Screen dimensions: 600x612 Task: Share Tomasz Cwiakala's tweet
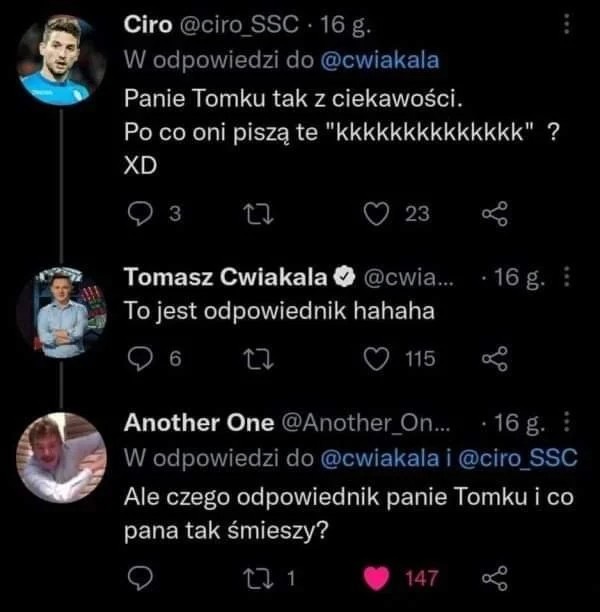[x=493, y=359]
